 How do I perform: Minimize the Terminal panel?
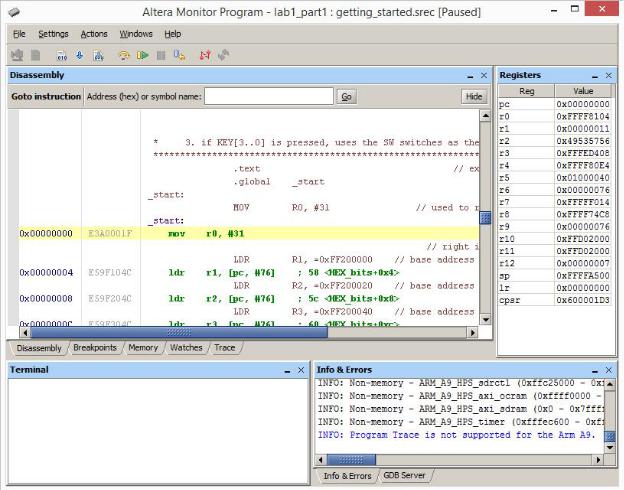(x=287, y=371)
